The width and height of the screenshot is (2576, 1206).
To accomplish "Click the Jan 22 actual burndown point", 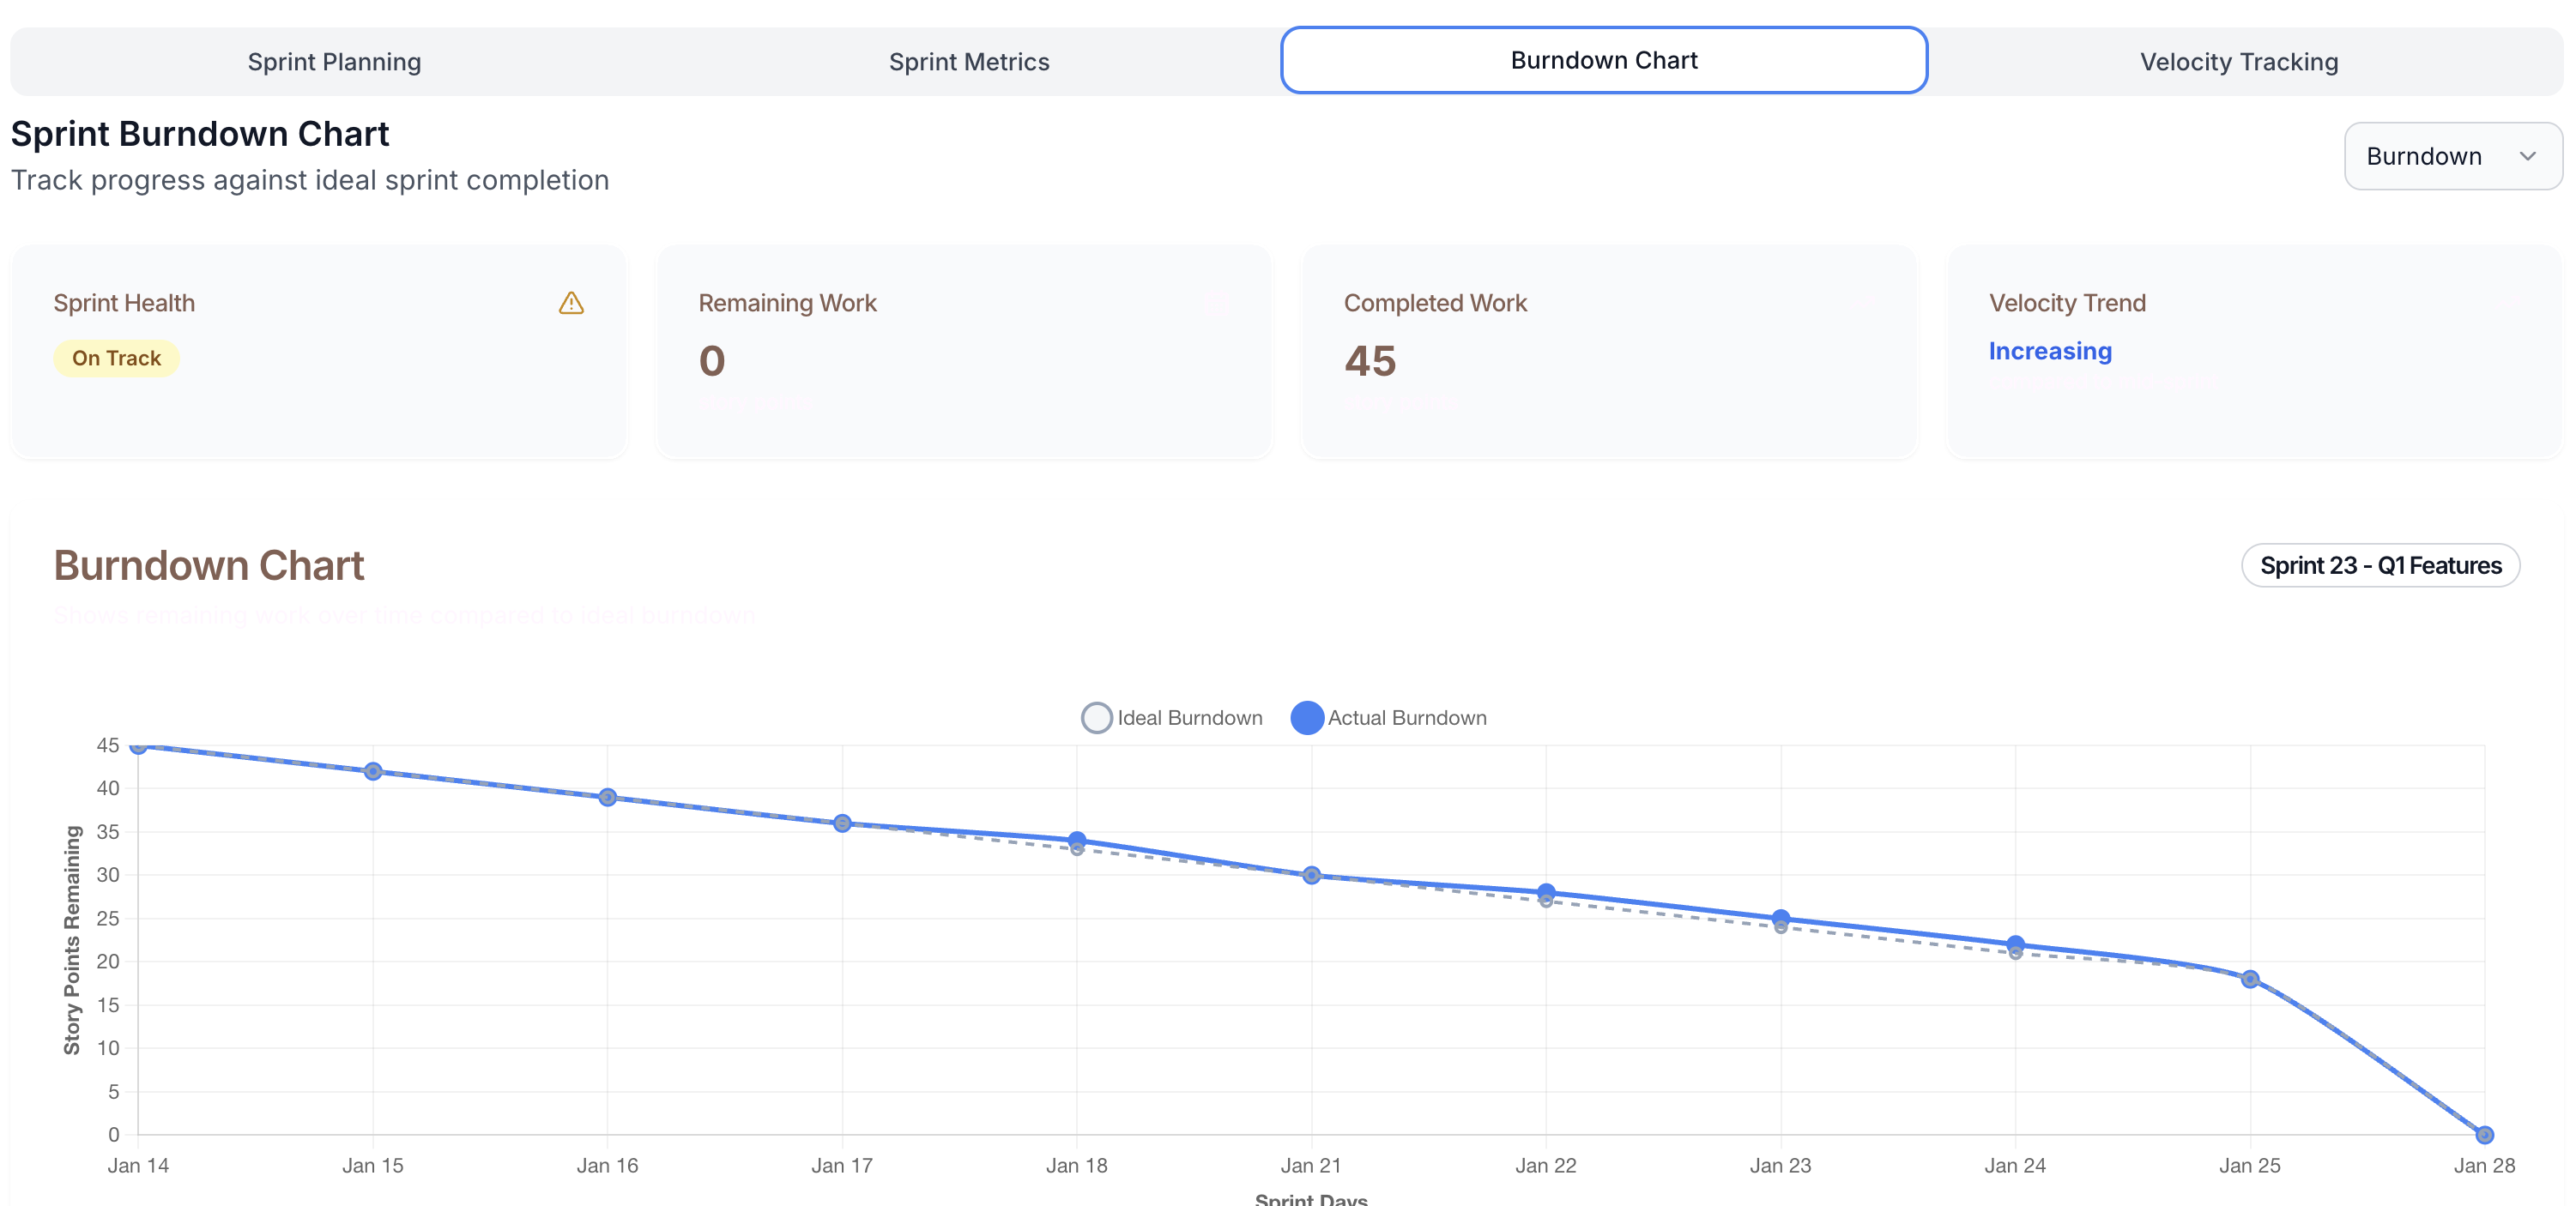I will coord(1545,891).
